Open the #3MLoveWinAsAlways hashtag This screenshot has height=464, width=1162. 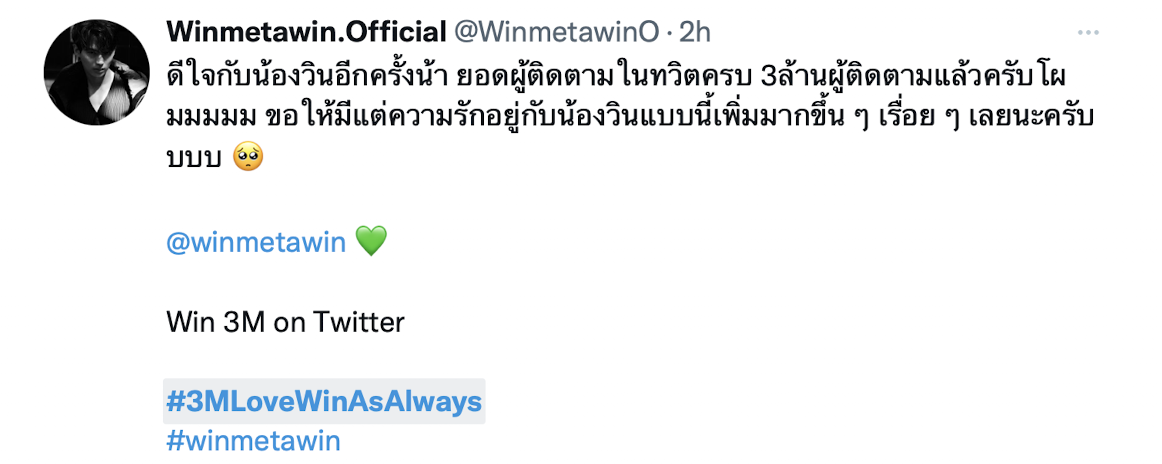[324, 401]
